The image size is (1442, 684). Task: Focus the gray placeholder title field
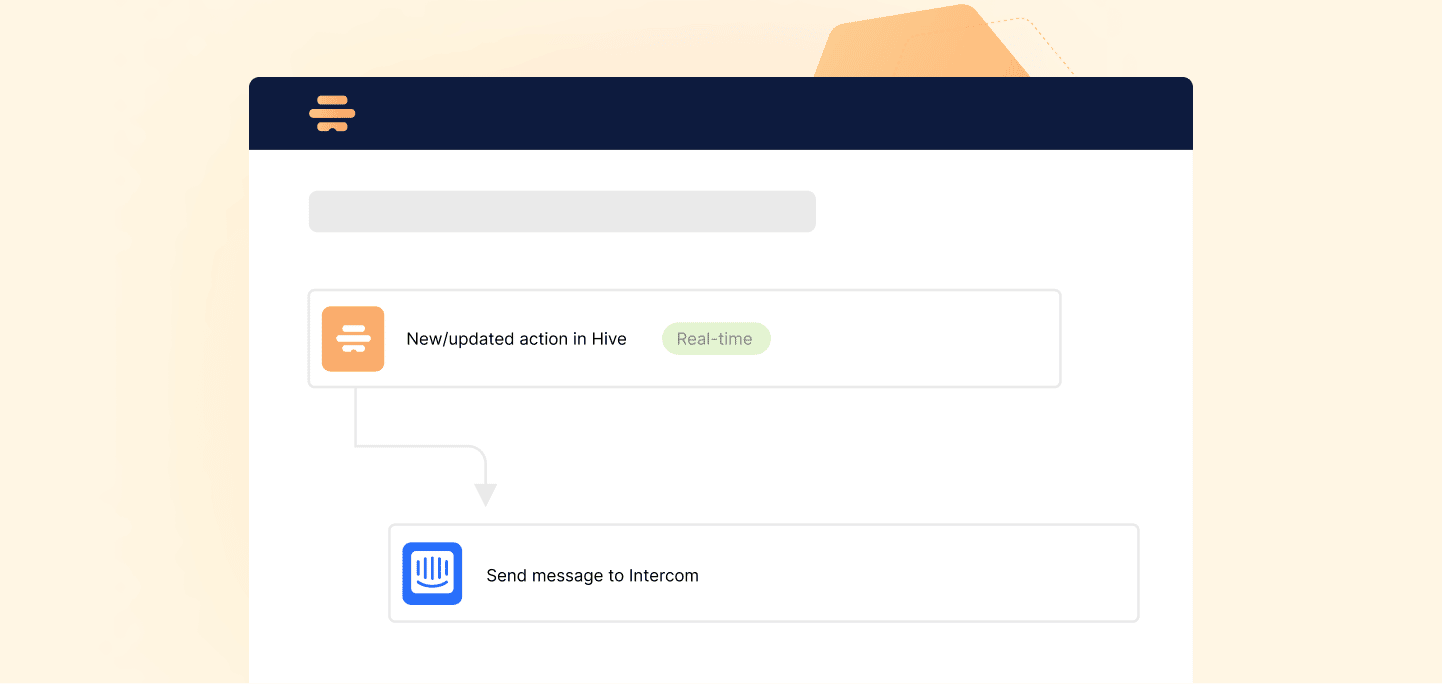point(562,212)
